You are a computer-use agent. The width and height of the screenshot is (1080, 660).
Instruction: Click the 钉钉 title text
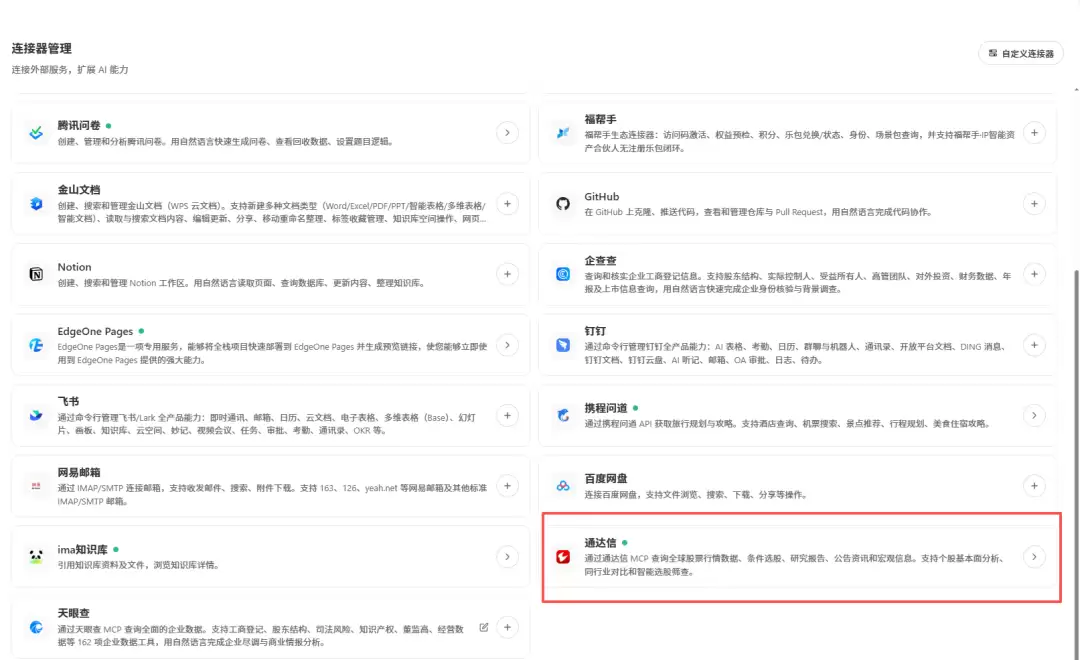[x=595, y=331]
